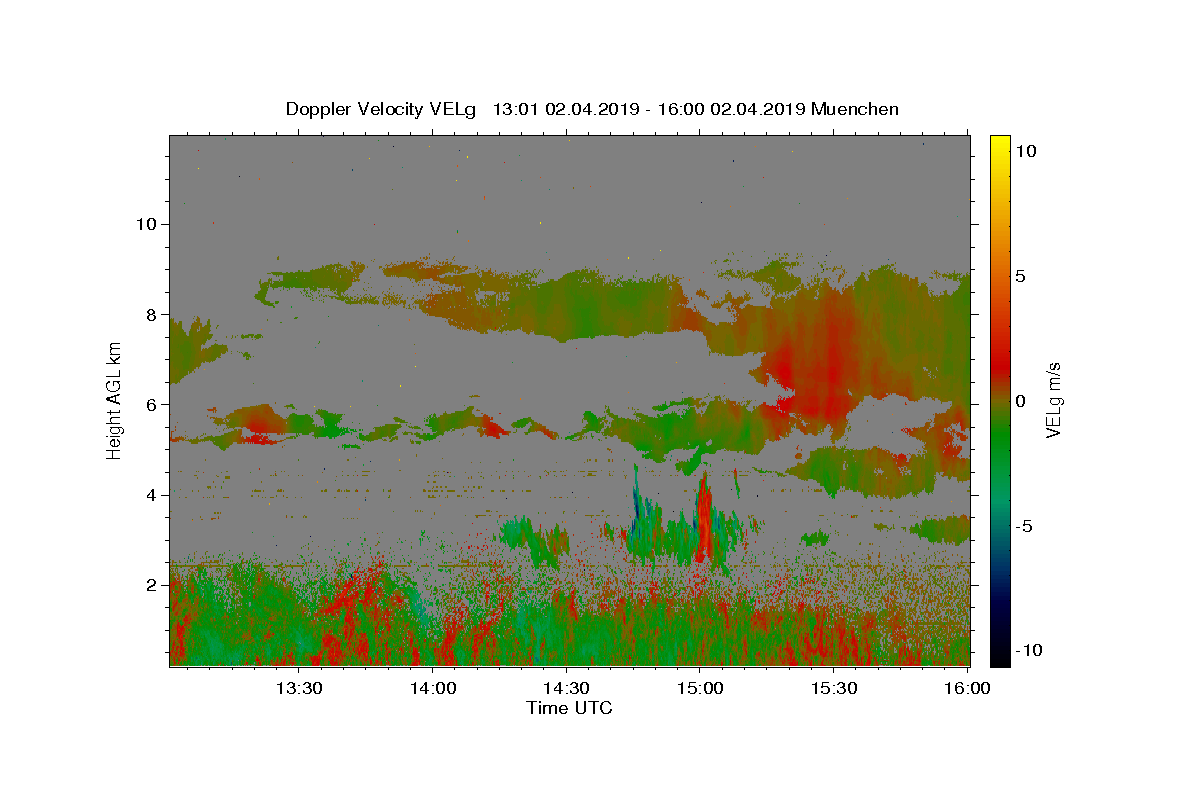Click the yellow top of the colorbar
Screen dimensions: 1200x800
click(1000, 143)
